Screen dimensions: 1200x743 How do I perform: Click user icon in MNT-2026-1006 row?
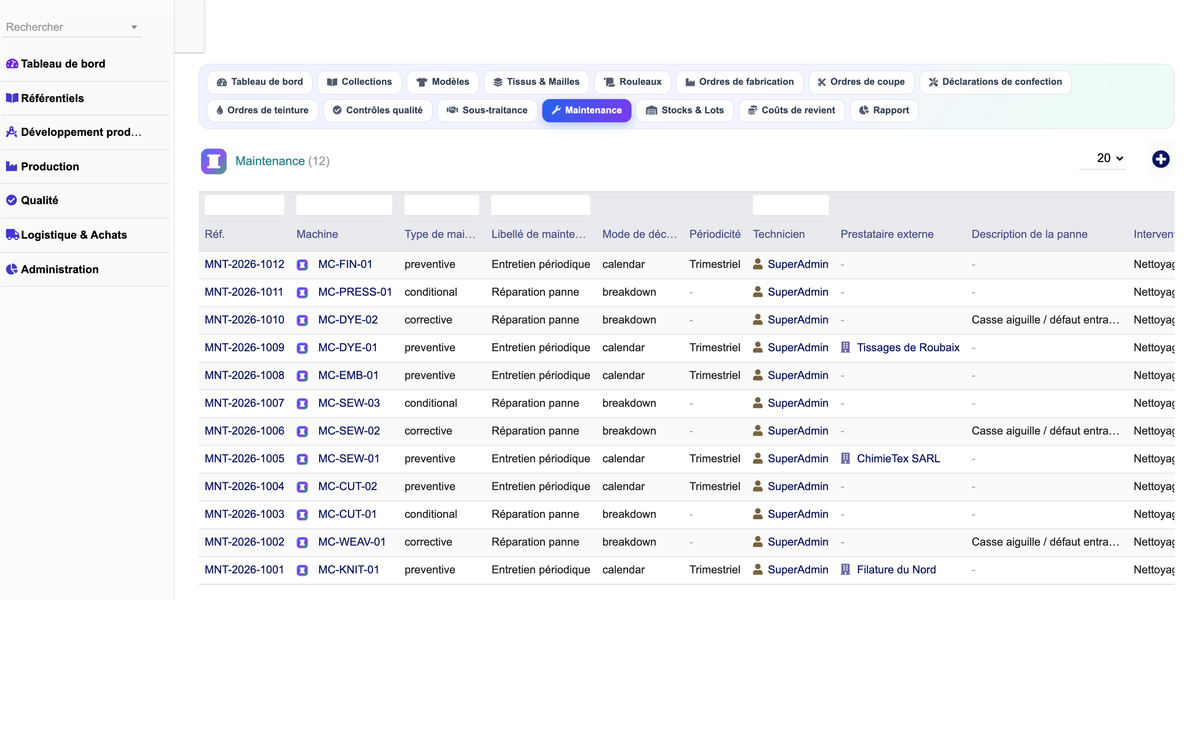point(758,431)
